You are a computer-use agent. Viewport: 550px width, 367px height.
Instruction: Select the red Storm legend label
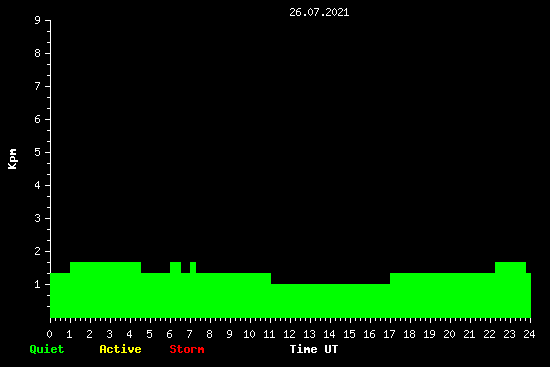pos(187,349)
